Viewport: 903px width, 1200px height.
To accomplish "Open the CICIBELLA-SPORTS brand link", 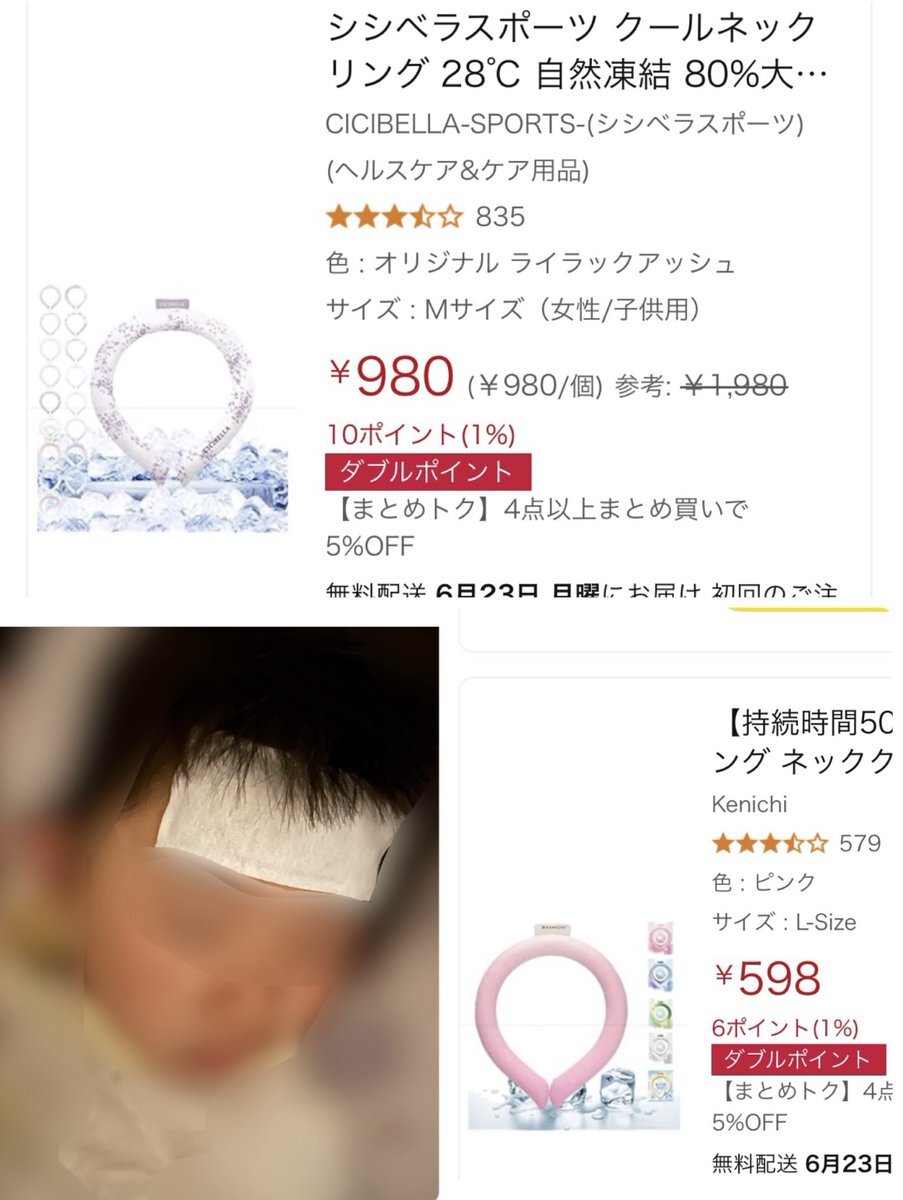I will (565, 123).
